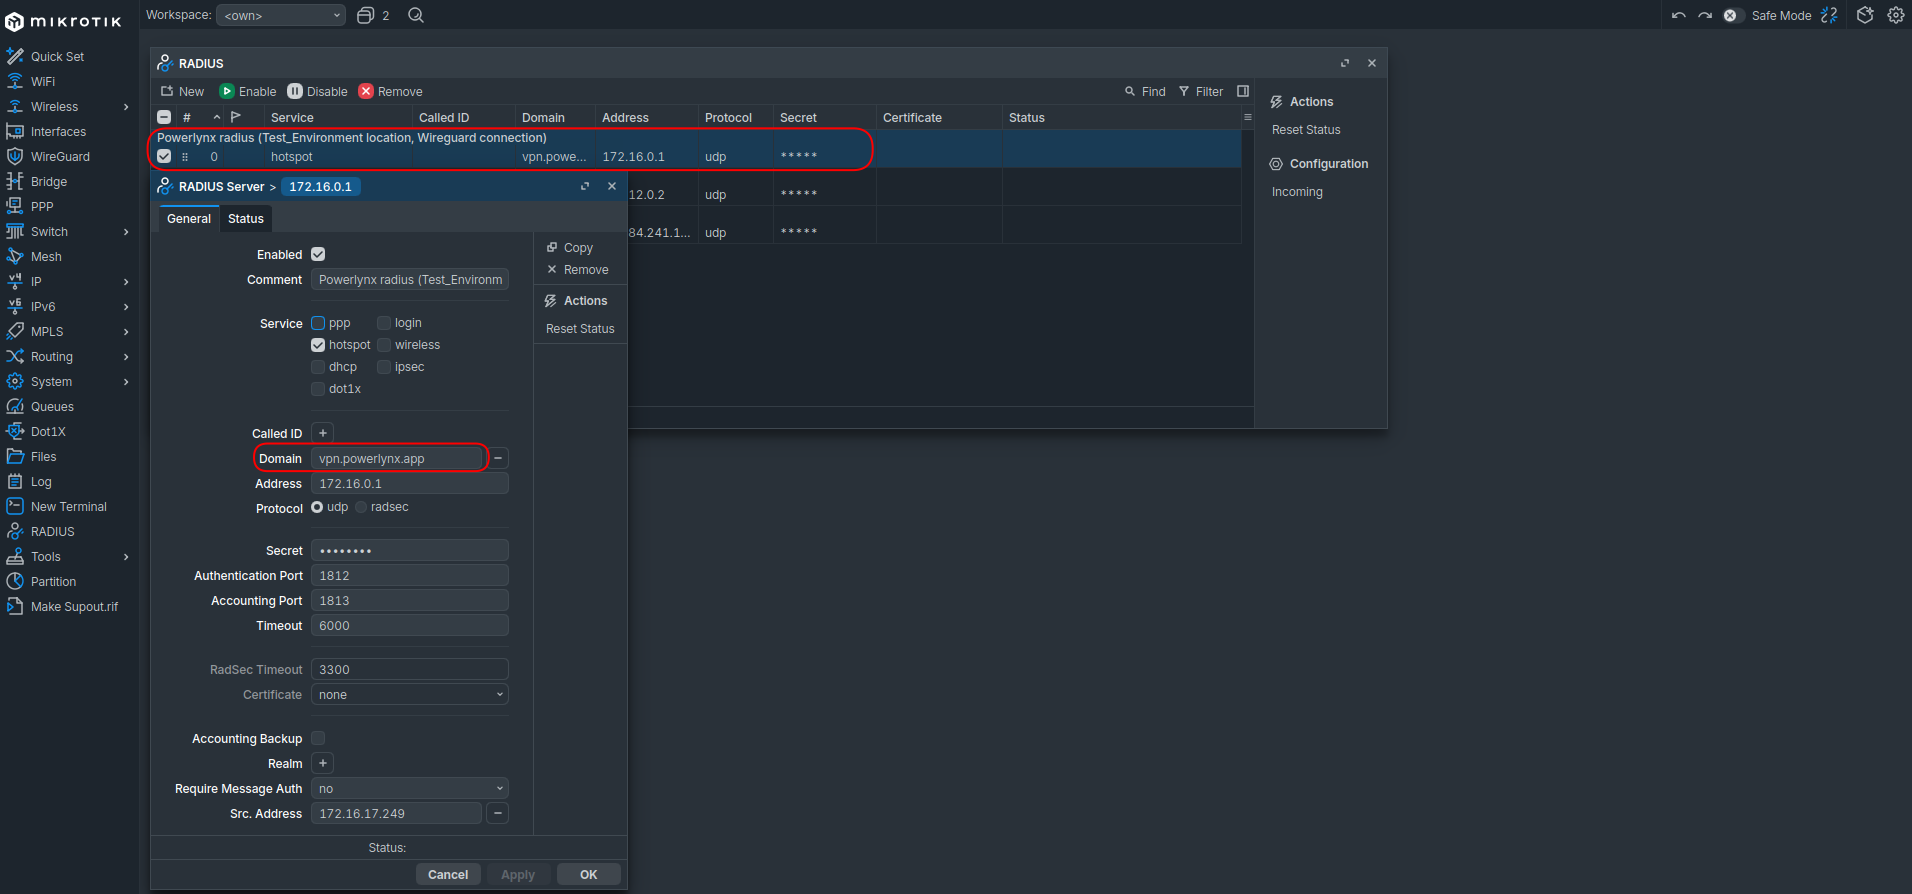
Task: Check the ppp service checkbox
Action: 318,323
